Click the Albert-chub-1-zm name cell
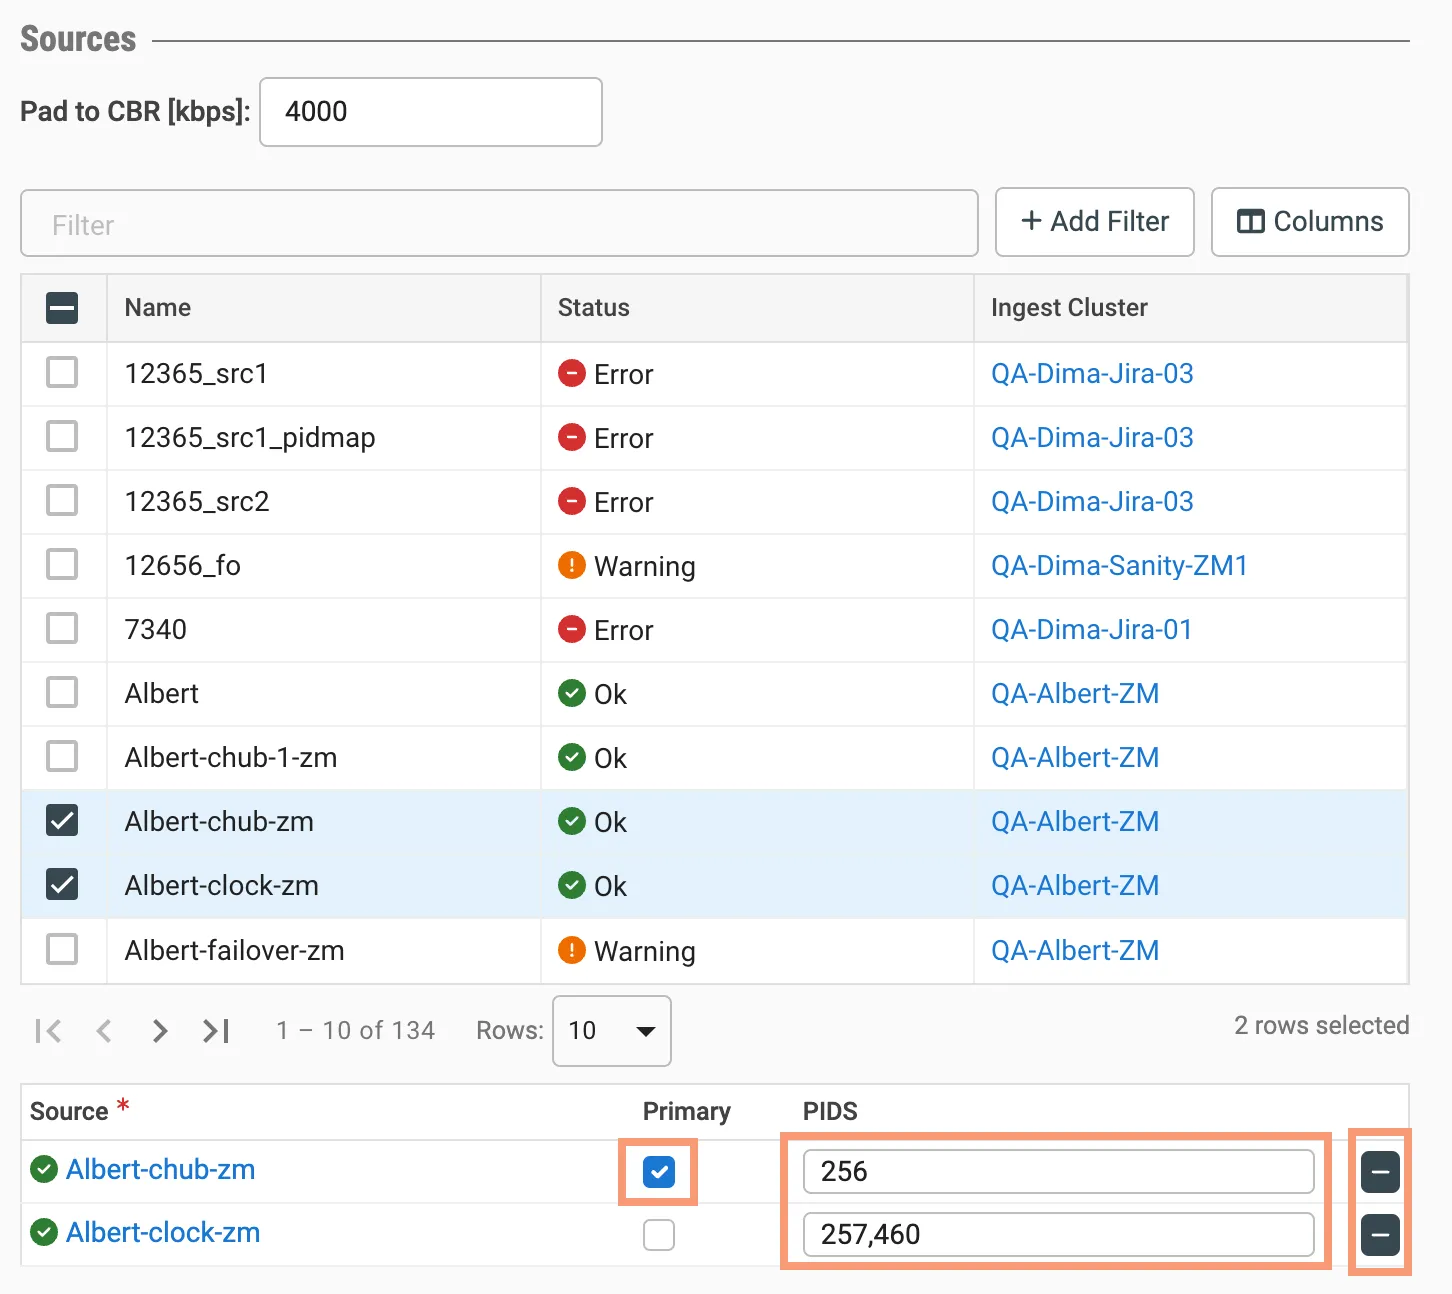Screen dimensions: 1452x1294 pyautogui.click(x=324, y=758)
